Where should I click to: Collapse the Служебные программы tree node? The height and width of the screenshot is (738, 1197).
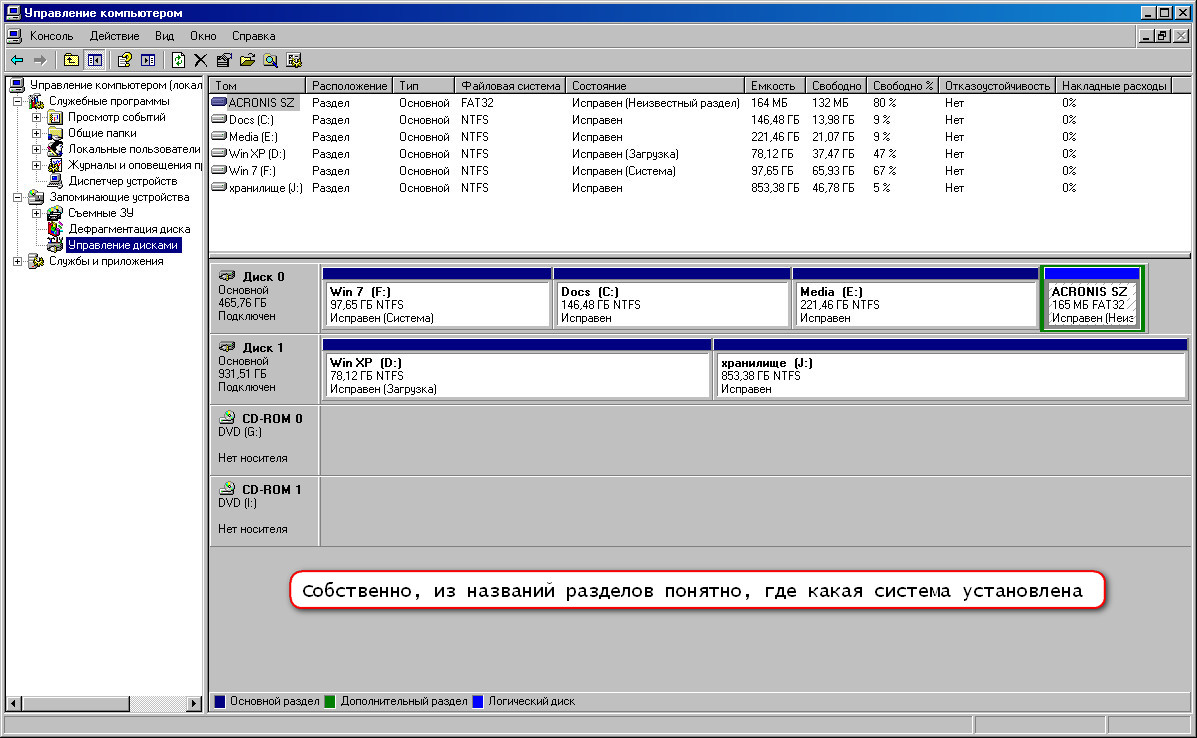tap(17, 101)
